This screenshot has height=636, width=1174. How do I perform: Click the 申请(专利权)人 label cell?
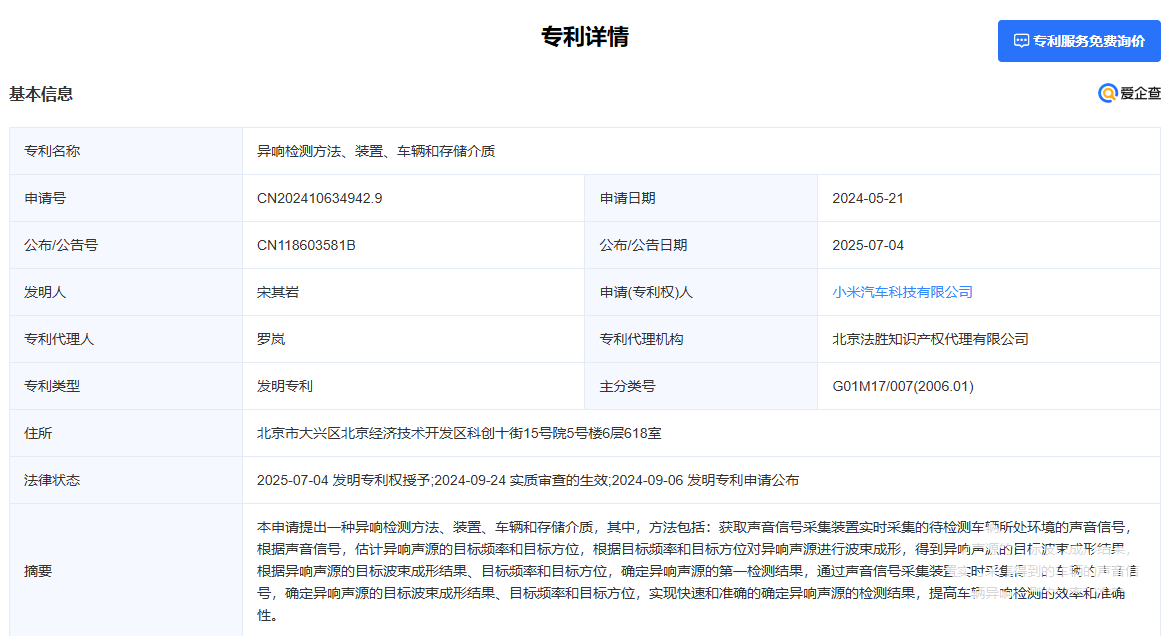(x=646, y=292)
